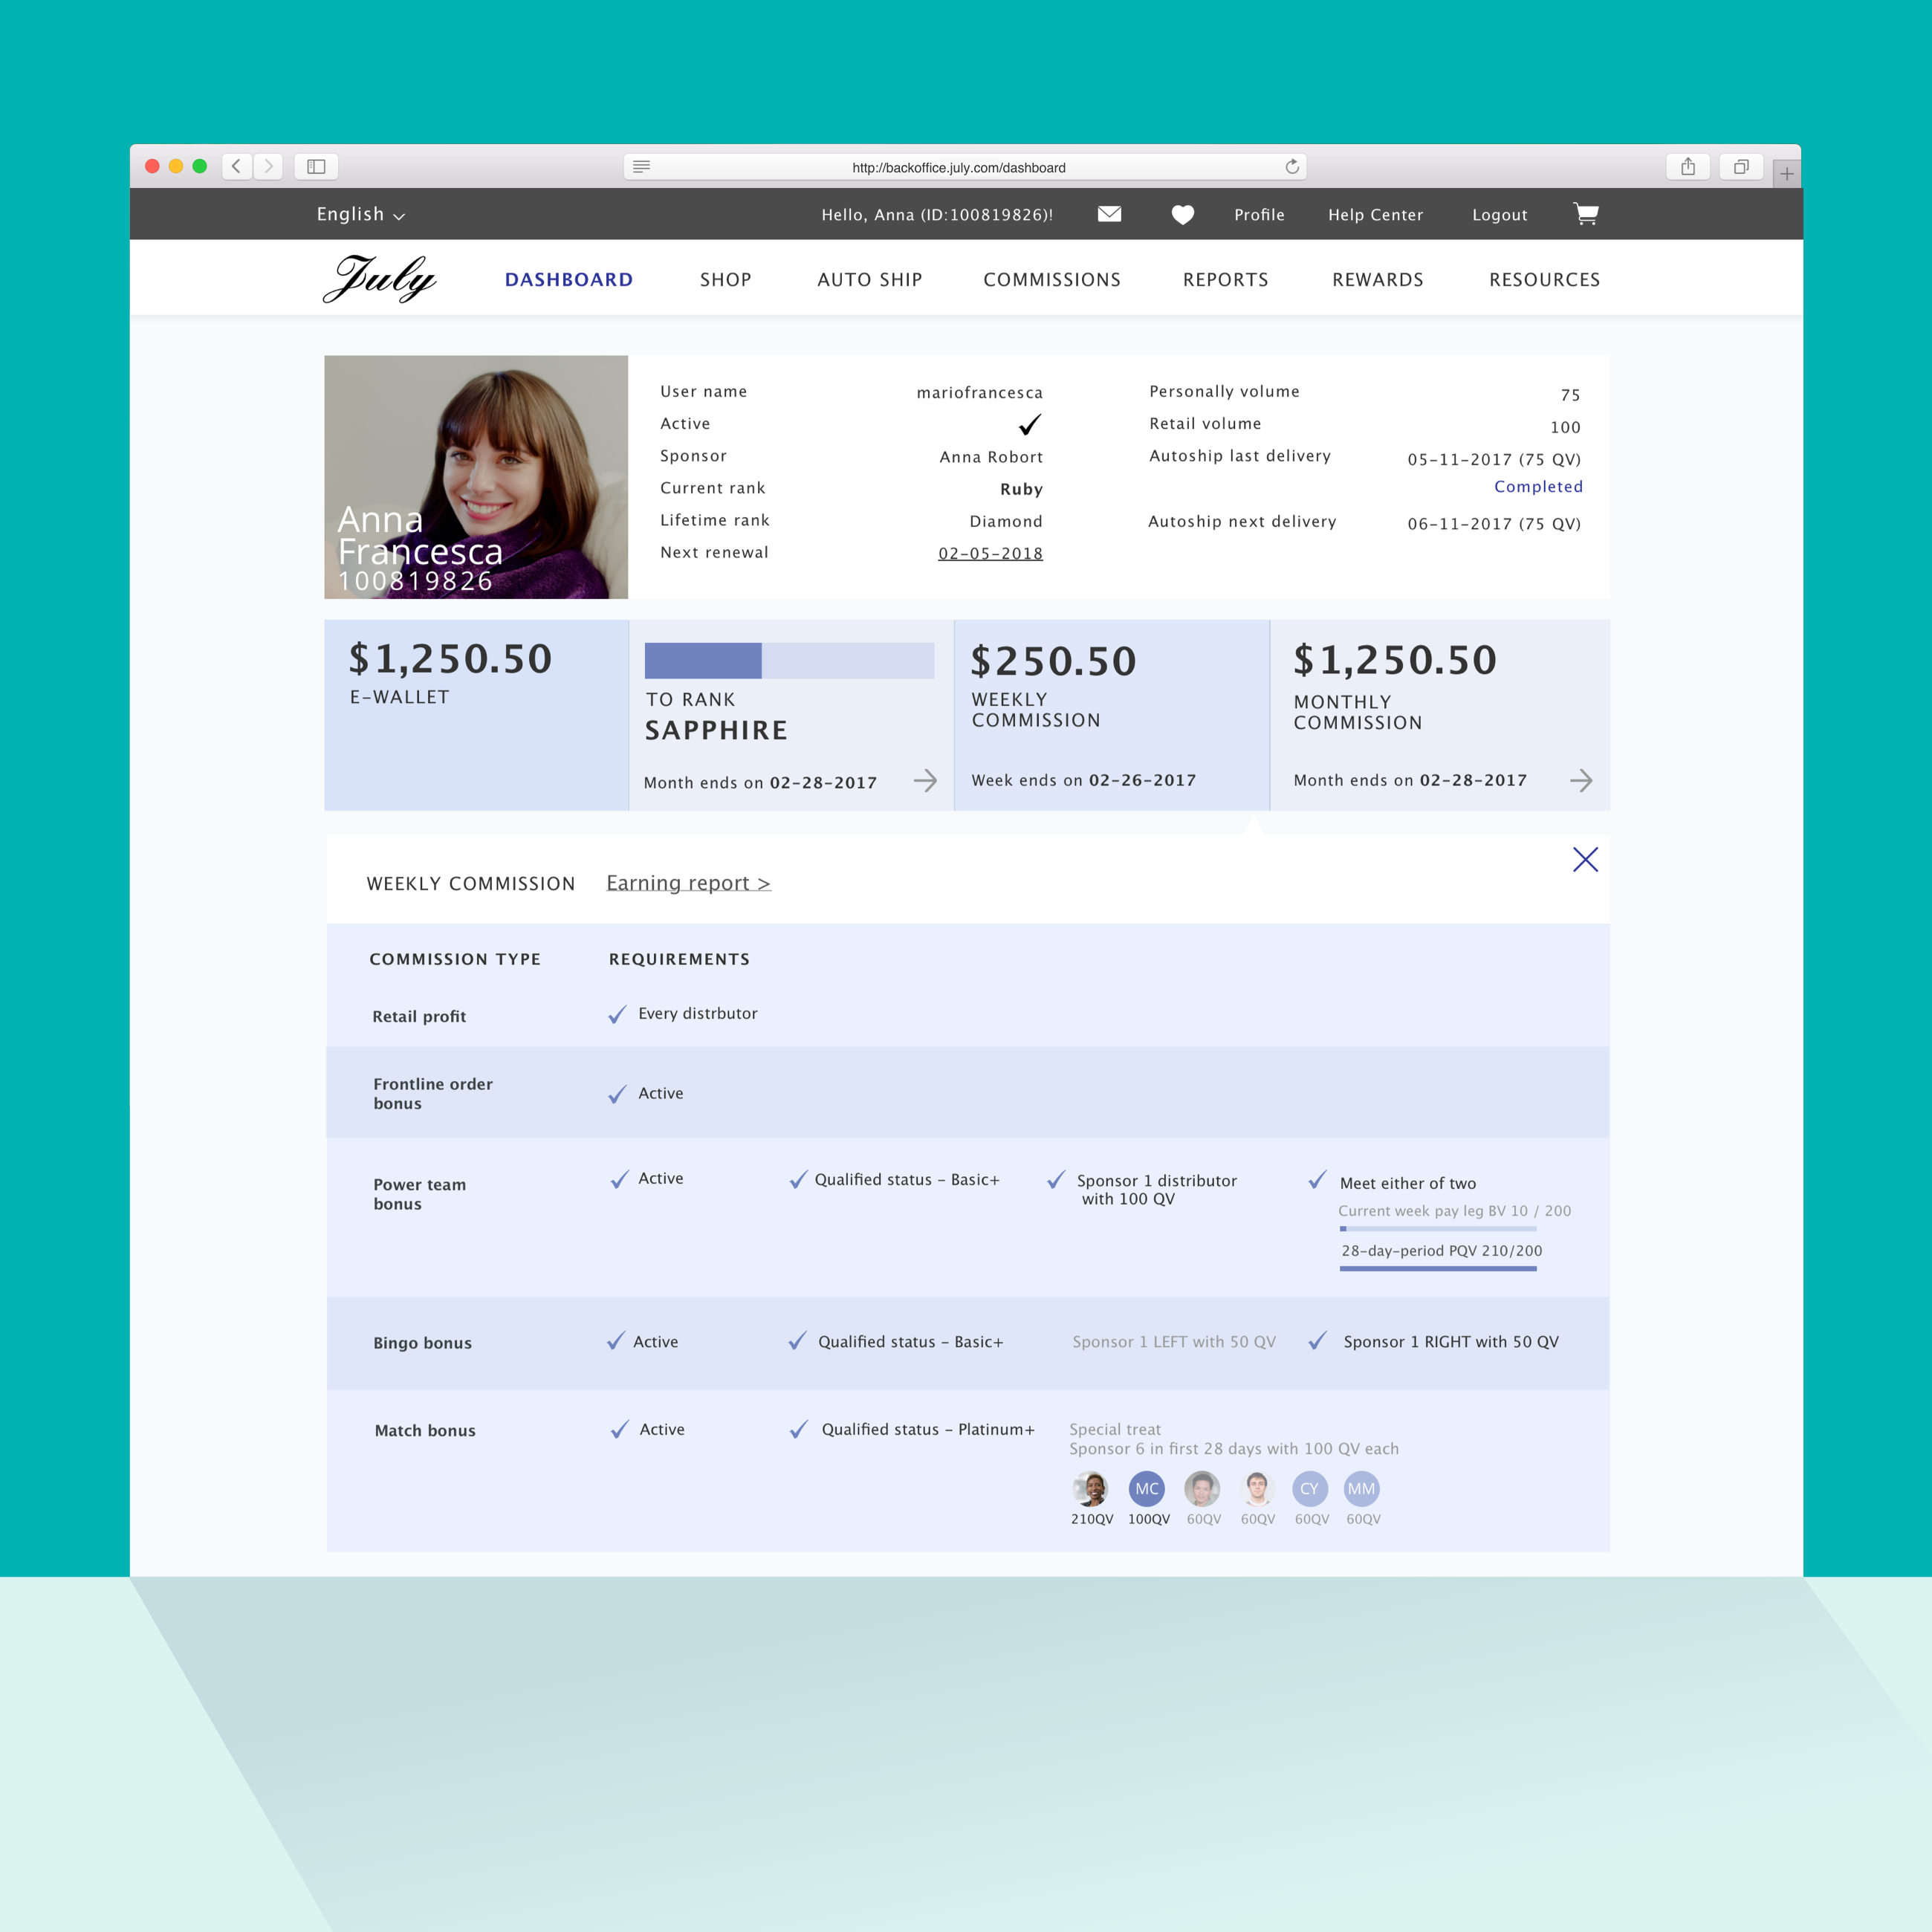The height and width of the screenshot is (1932, 1932).
Task: Open the Resources tab
Action: coord(1545,280)
